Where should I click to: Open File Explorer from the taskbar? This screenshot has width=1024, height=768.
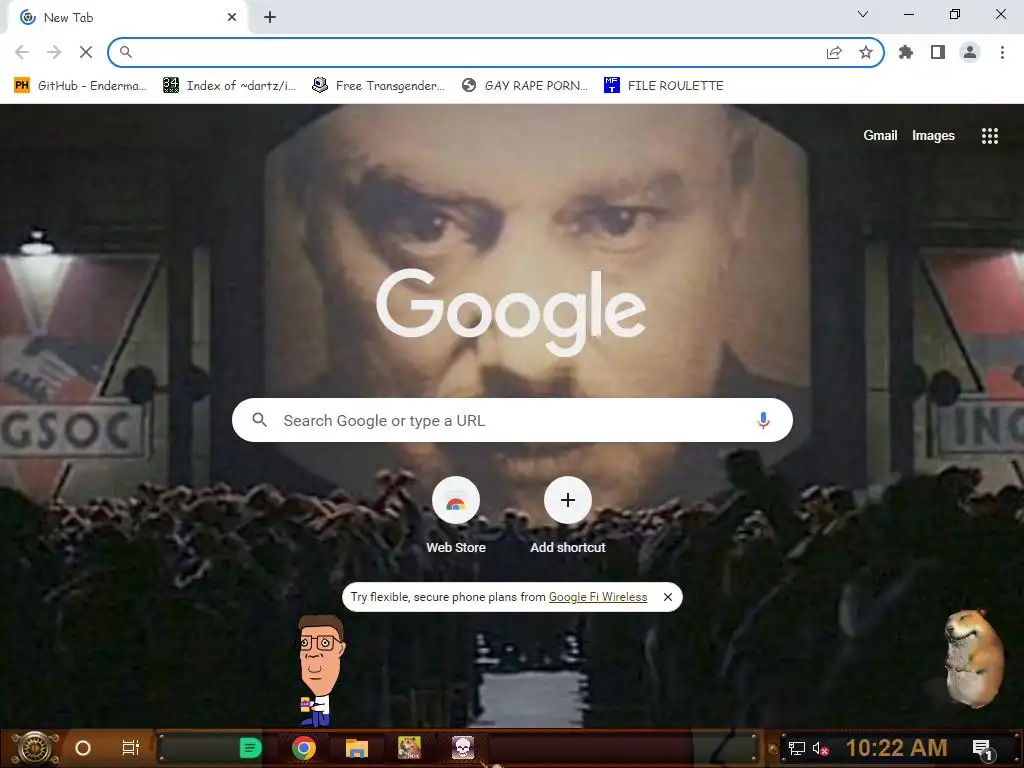point(357,748)
